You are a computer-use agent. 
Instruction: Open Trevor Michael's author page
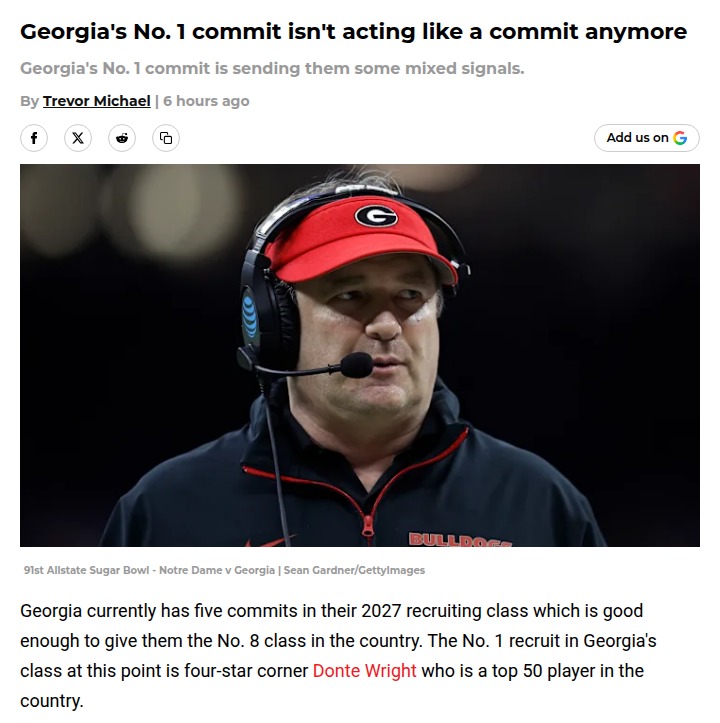tap(97, 101)
